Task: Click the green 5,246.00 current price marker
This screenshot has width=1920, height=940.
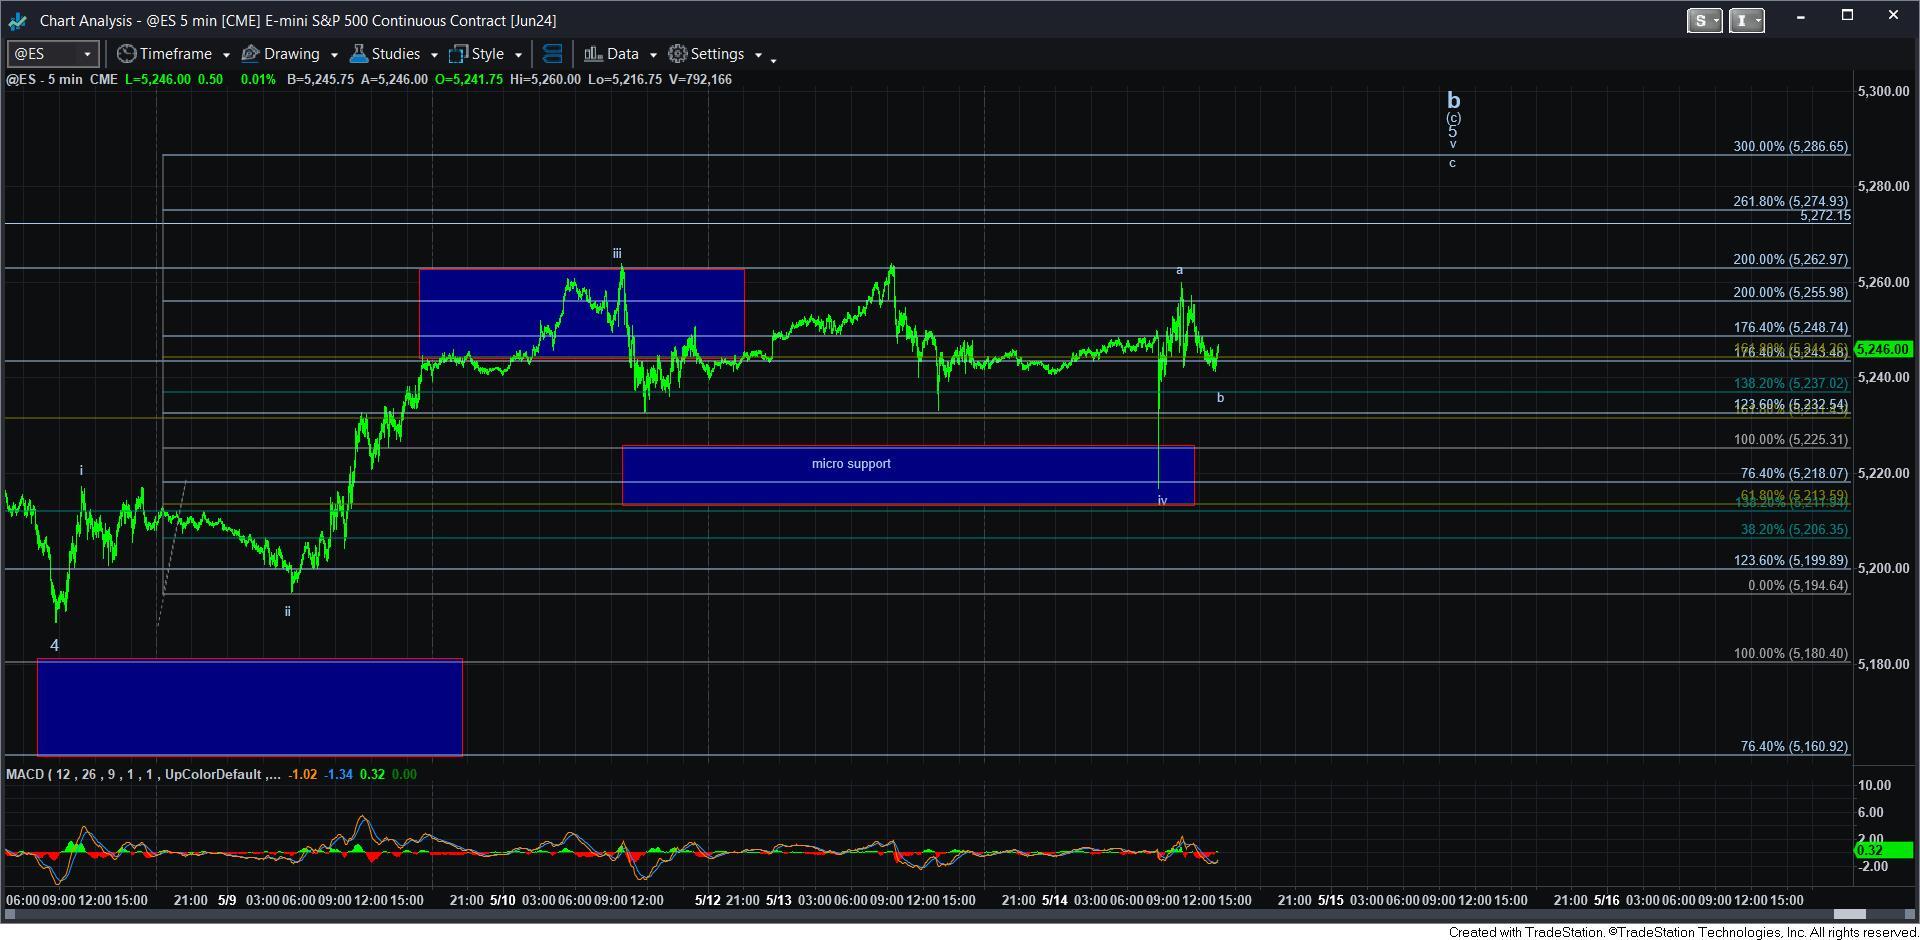Action: pyautogui.click(x=1883, y=349)
